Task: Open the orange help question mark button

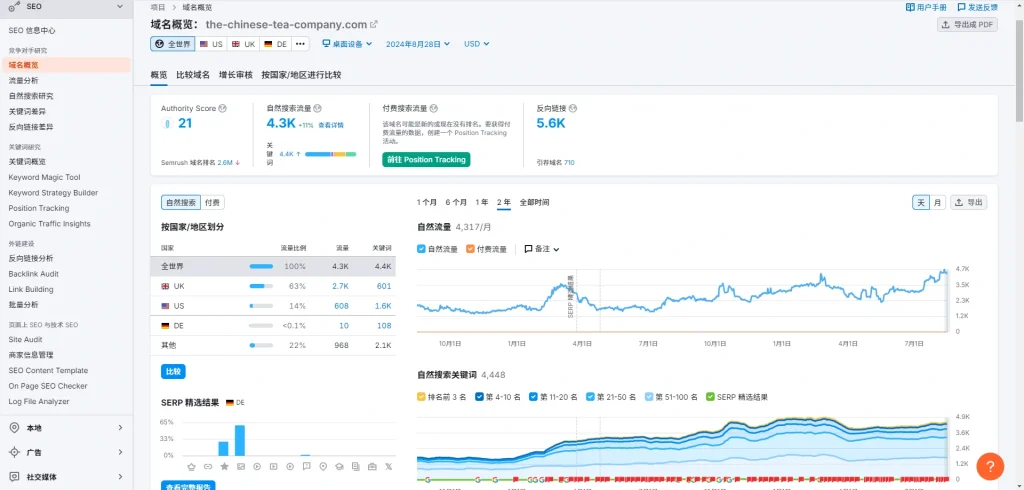Action: click(x=990, y=466)
